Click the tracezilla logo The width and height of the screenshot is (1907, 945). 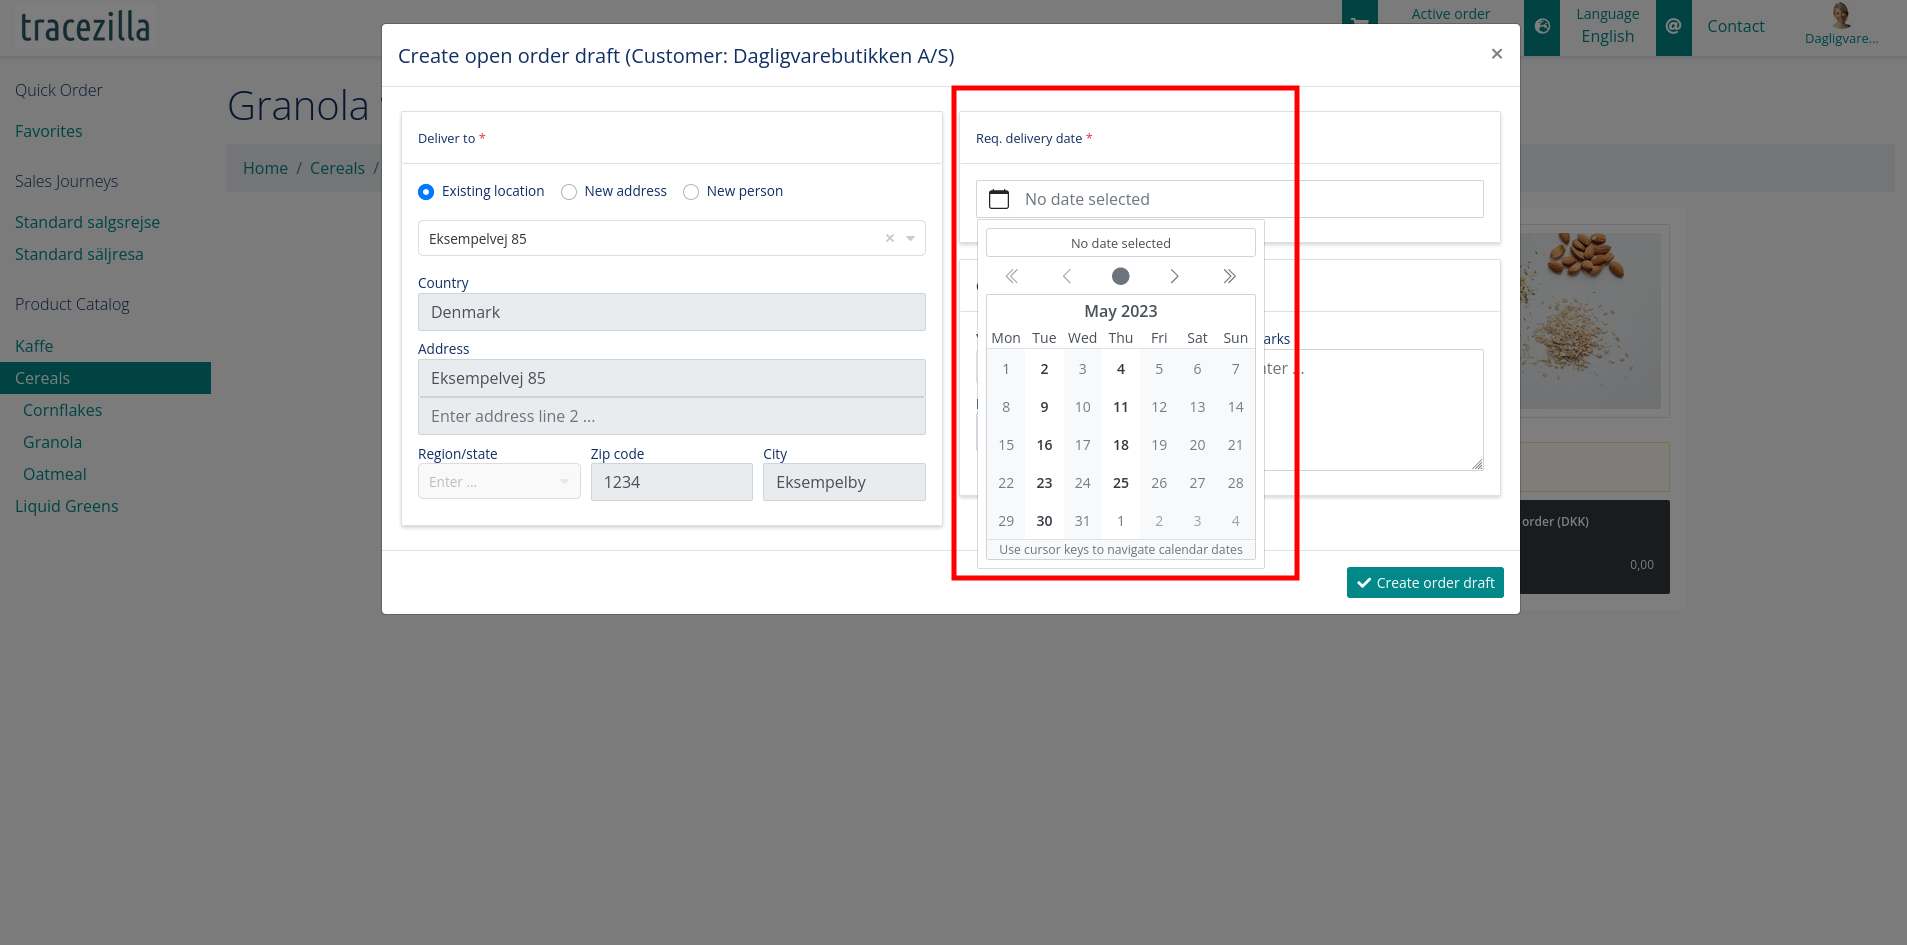(84, 26)
